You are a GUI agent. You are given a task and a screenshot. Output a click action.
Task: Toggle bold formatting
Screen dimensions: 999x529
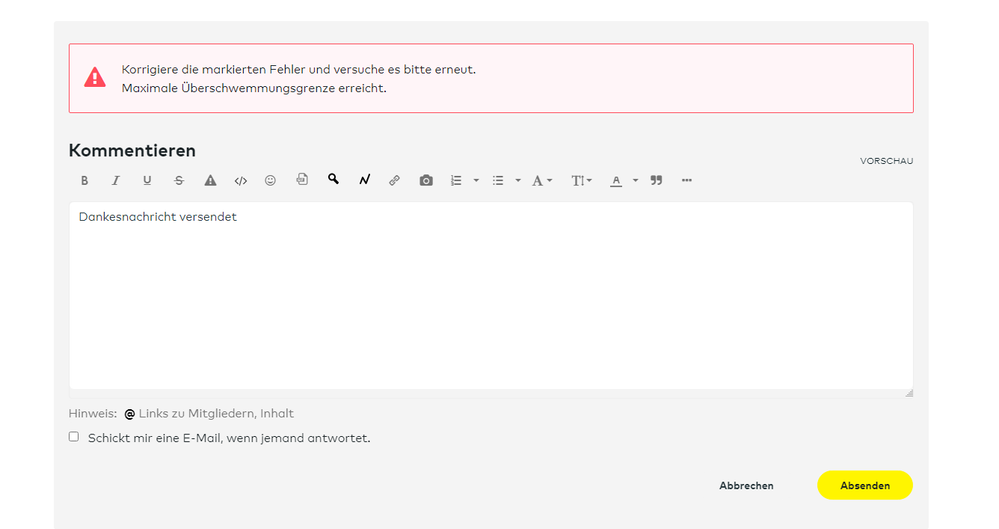84,180
